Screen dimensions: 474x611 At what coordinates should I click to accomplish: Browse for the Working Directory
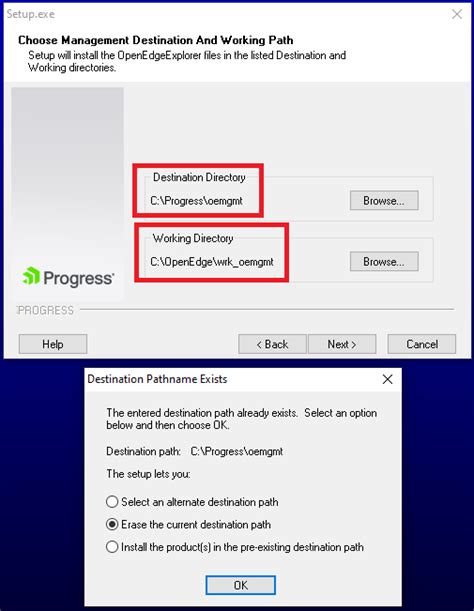click(384, 261)
